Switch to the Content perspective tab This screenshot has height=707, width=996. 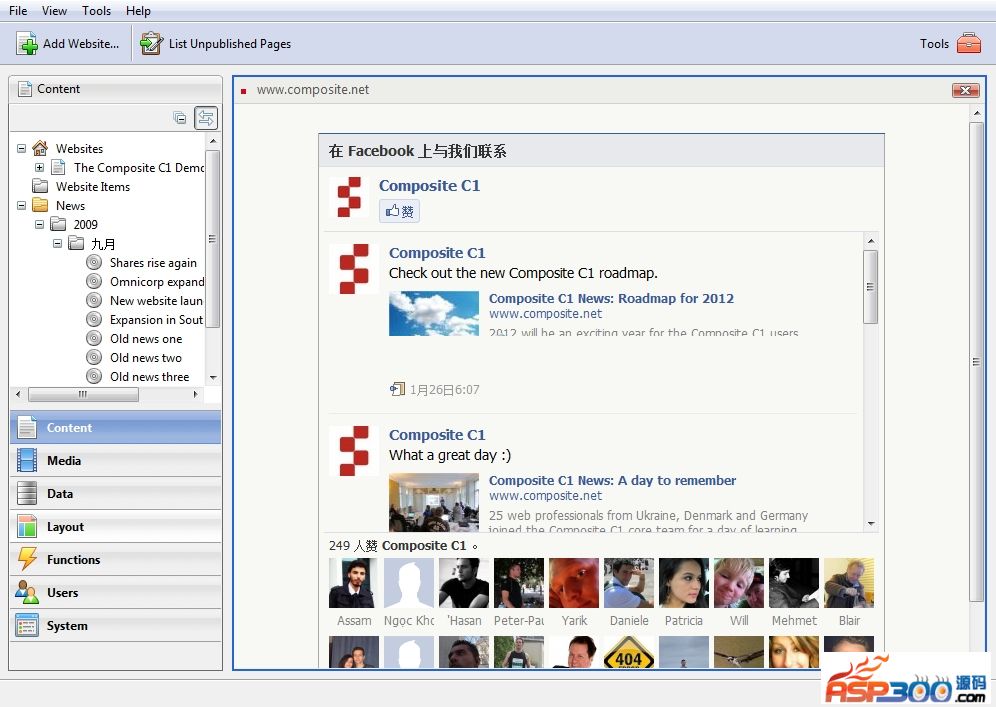(x=116, y=428)
